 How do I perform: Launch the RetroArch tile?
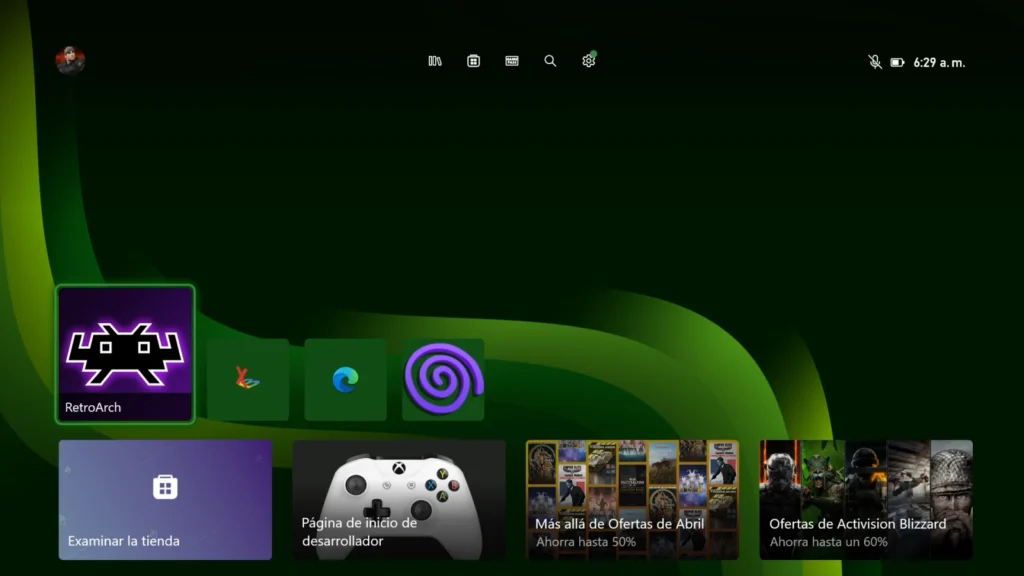[125, 355]
